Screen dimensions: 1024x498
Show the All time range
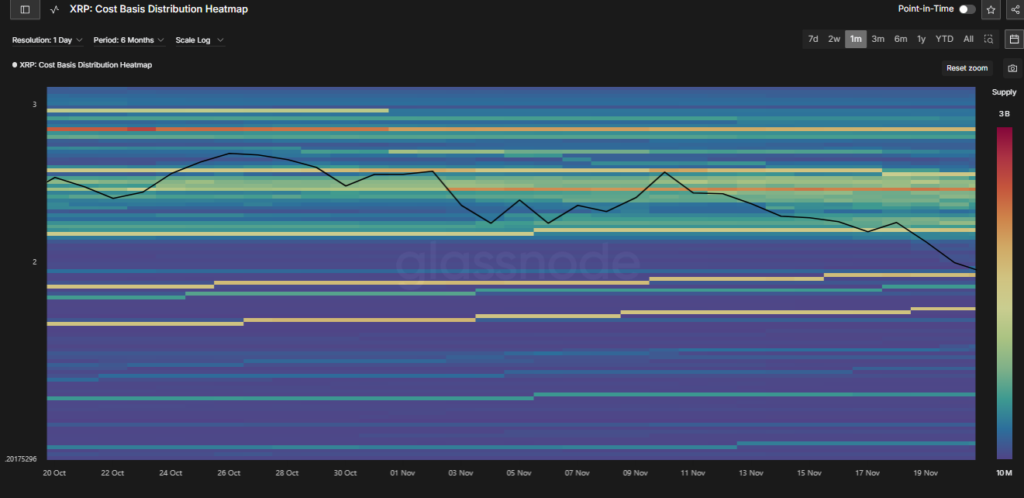coord(968,39)
